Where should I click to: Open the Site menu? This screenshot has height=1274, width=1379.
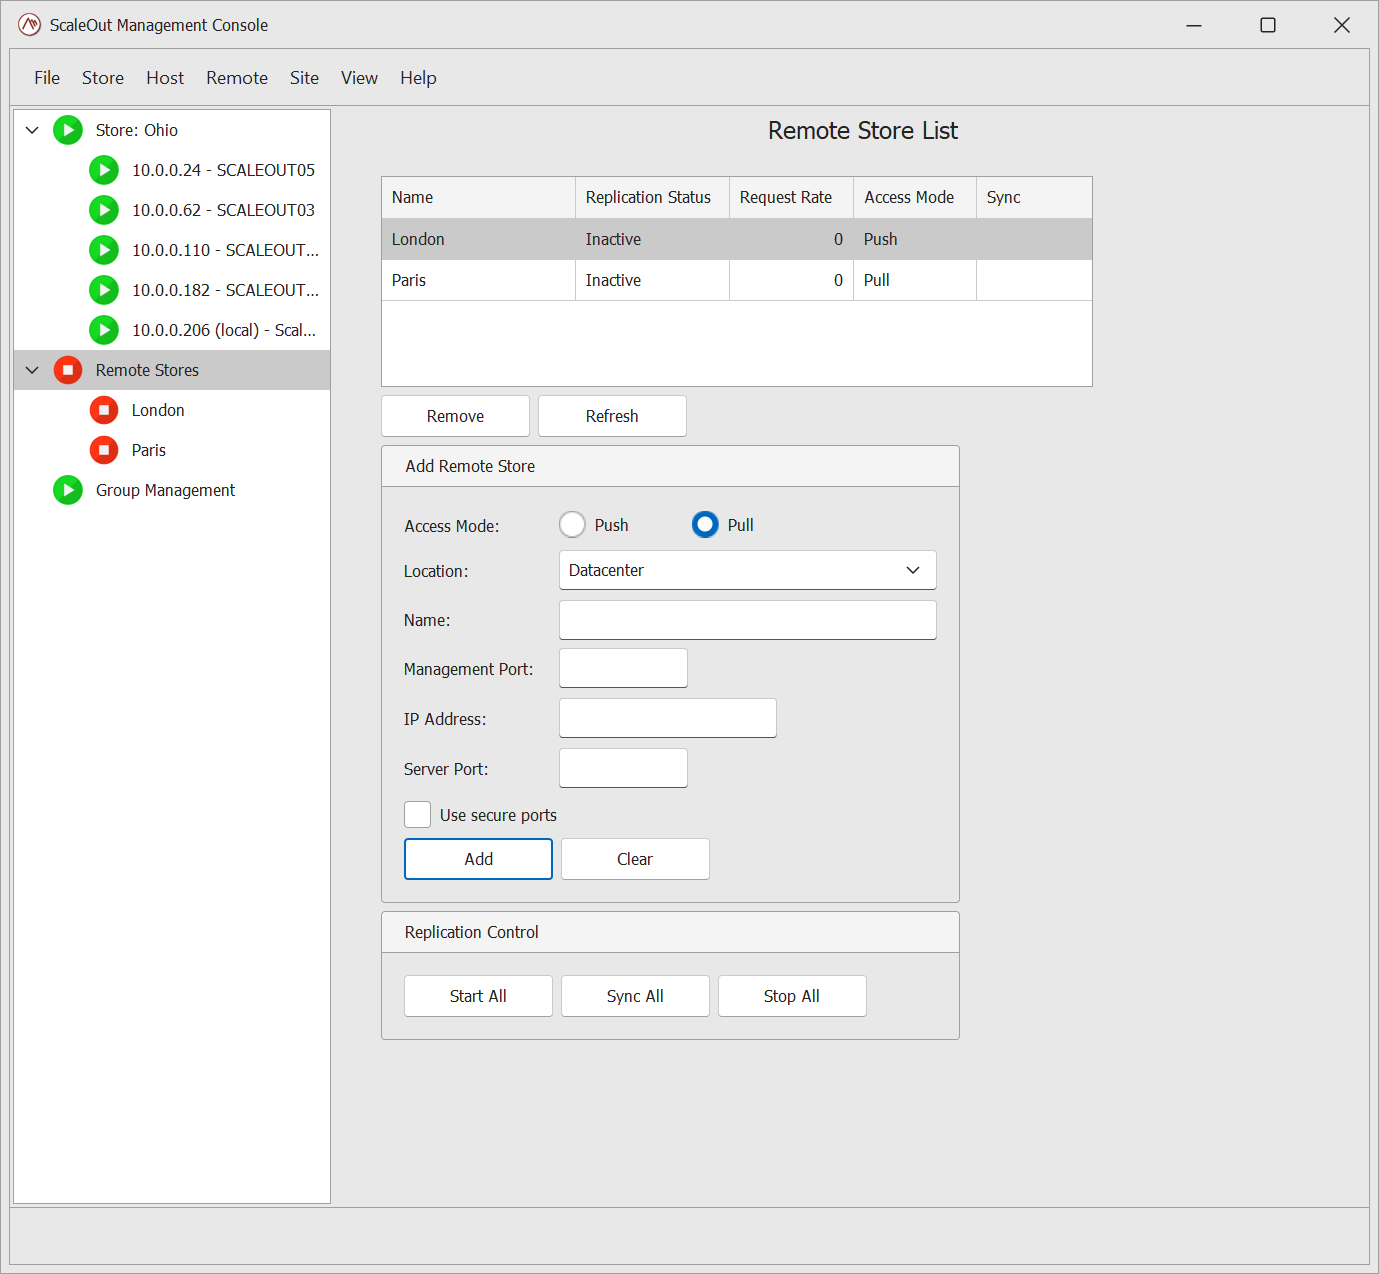click(304, 78)
